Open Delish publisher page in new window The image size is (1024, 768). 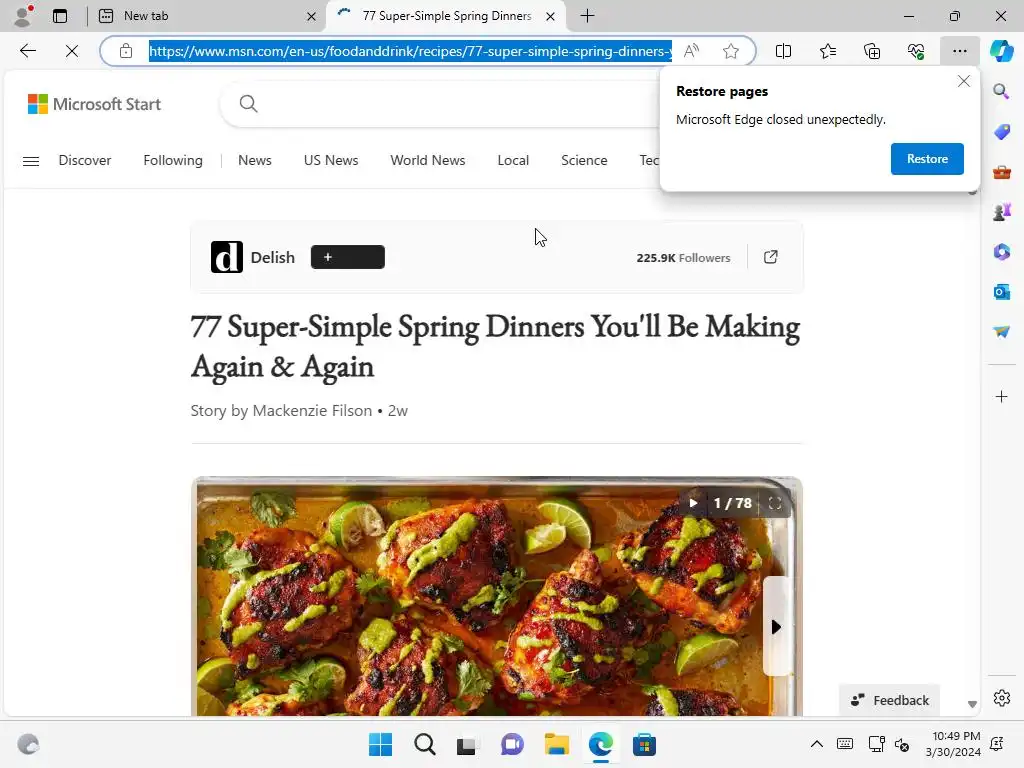click(771, 257)
